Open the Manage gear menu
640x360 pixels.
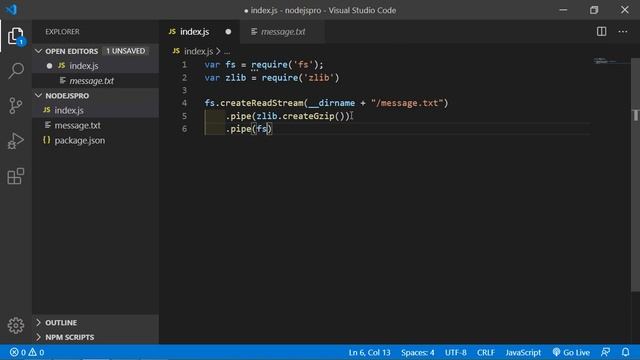click(x=16, y=325)
